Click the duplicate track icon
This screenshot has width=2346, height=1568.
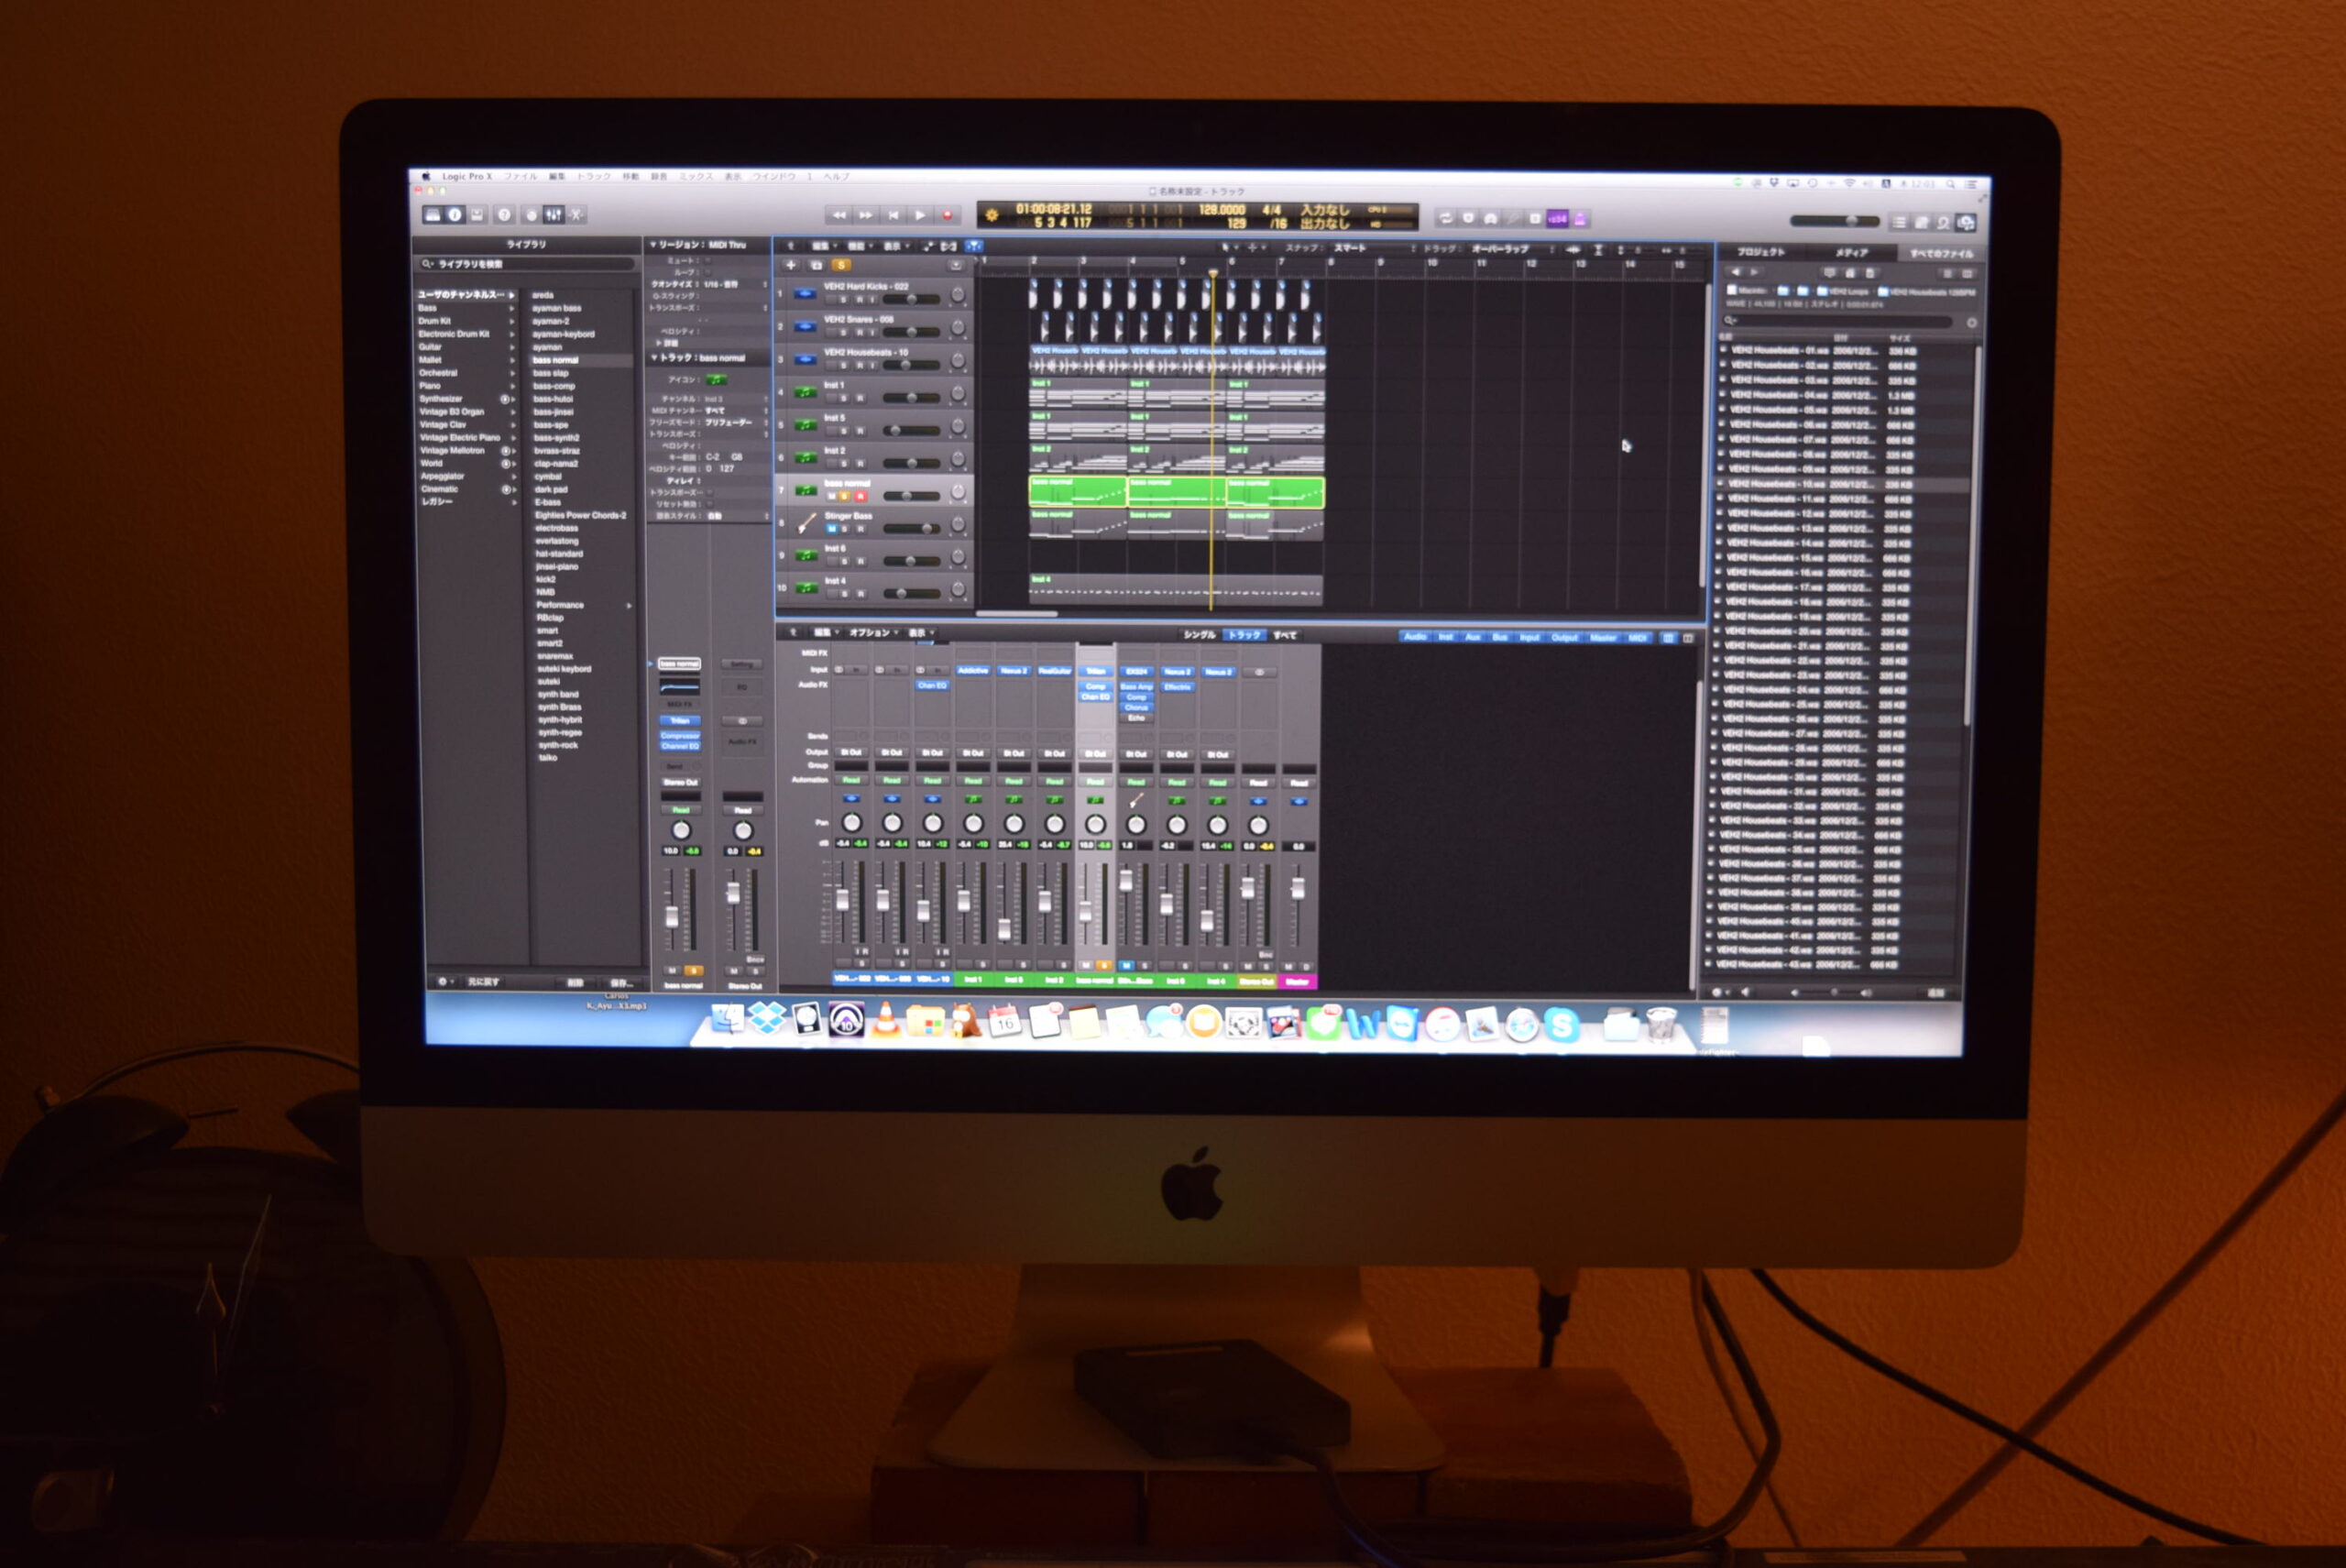[x=816, y=265]
